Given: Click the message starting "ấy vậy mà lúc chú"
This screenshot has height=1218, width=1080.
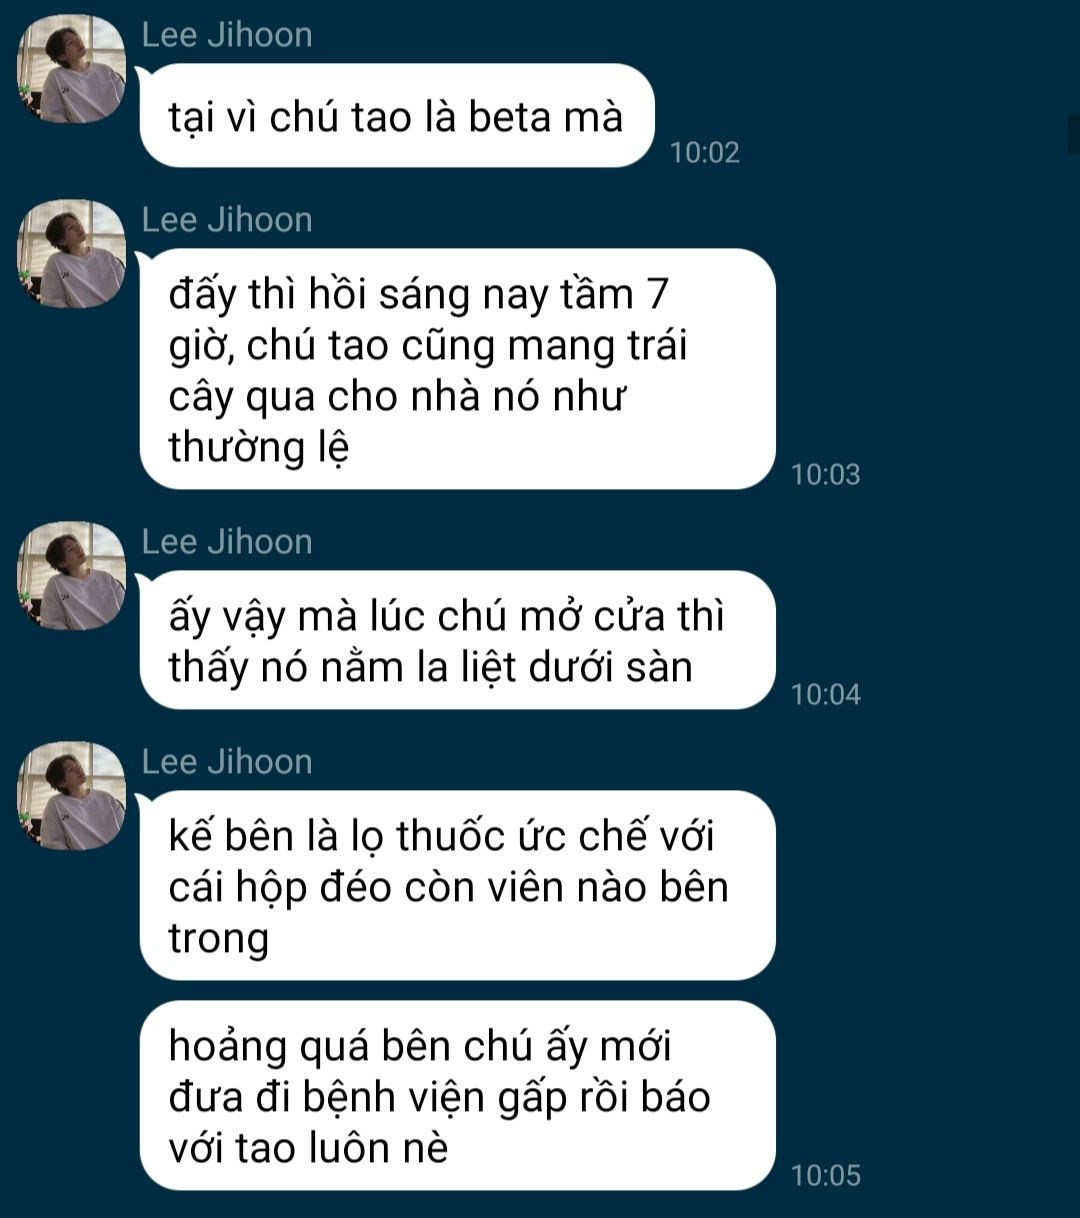Looking at the screenshot, I should click(x=457, y=641).
